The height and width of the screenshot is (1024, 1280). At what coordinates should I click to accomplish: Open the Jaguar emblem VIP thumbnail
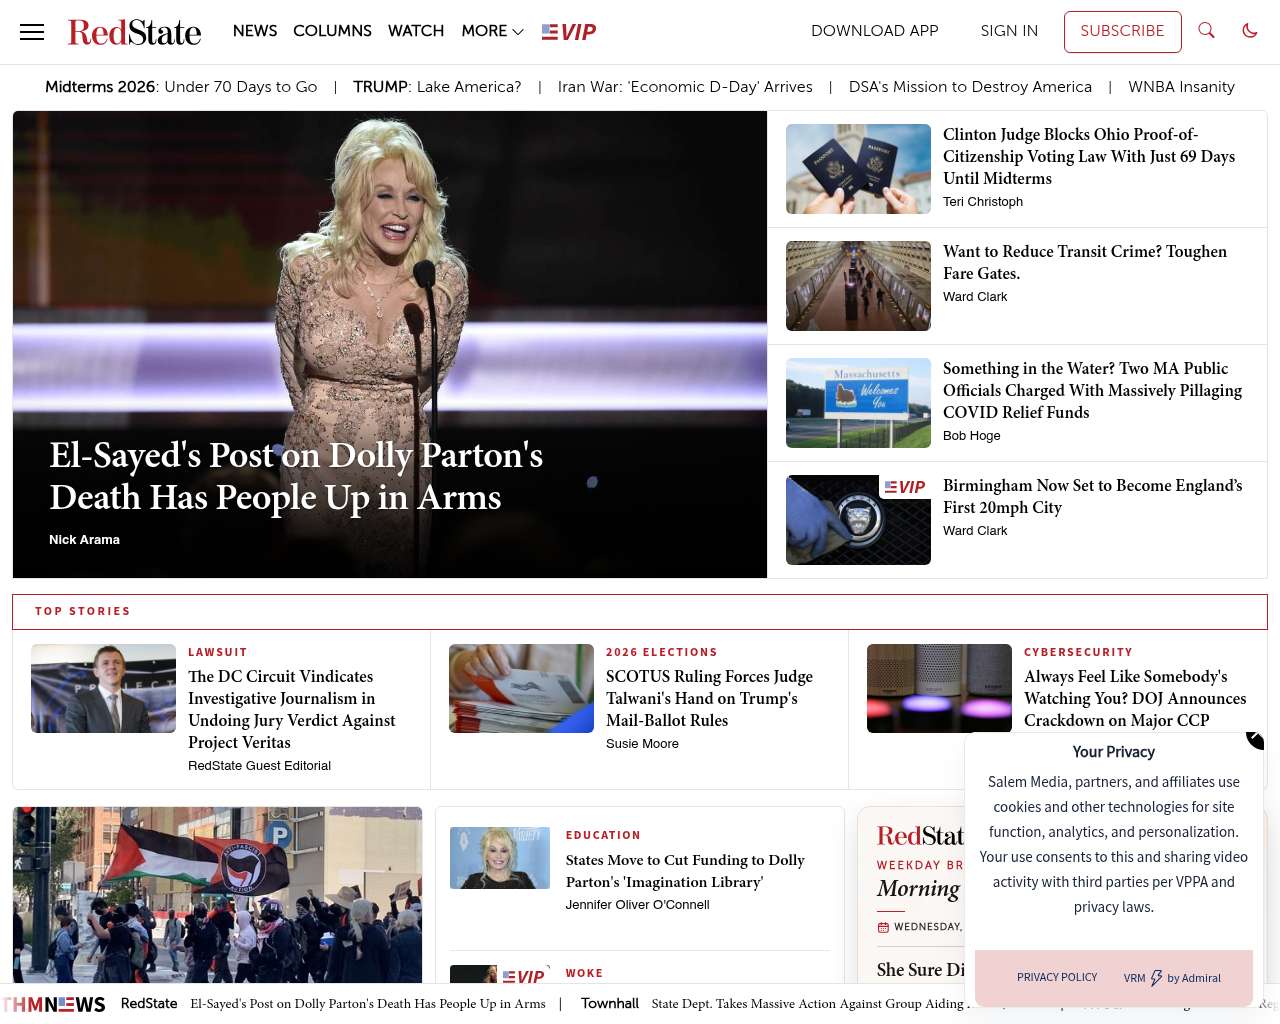[858, 520]
